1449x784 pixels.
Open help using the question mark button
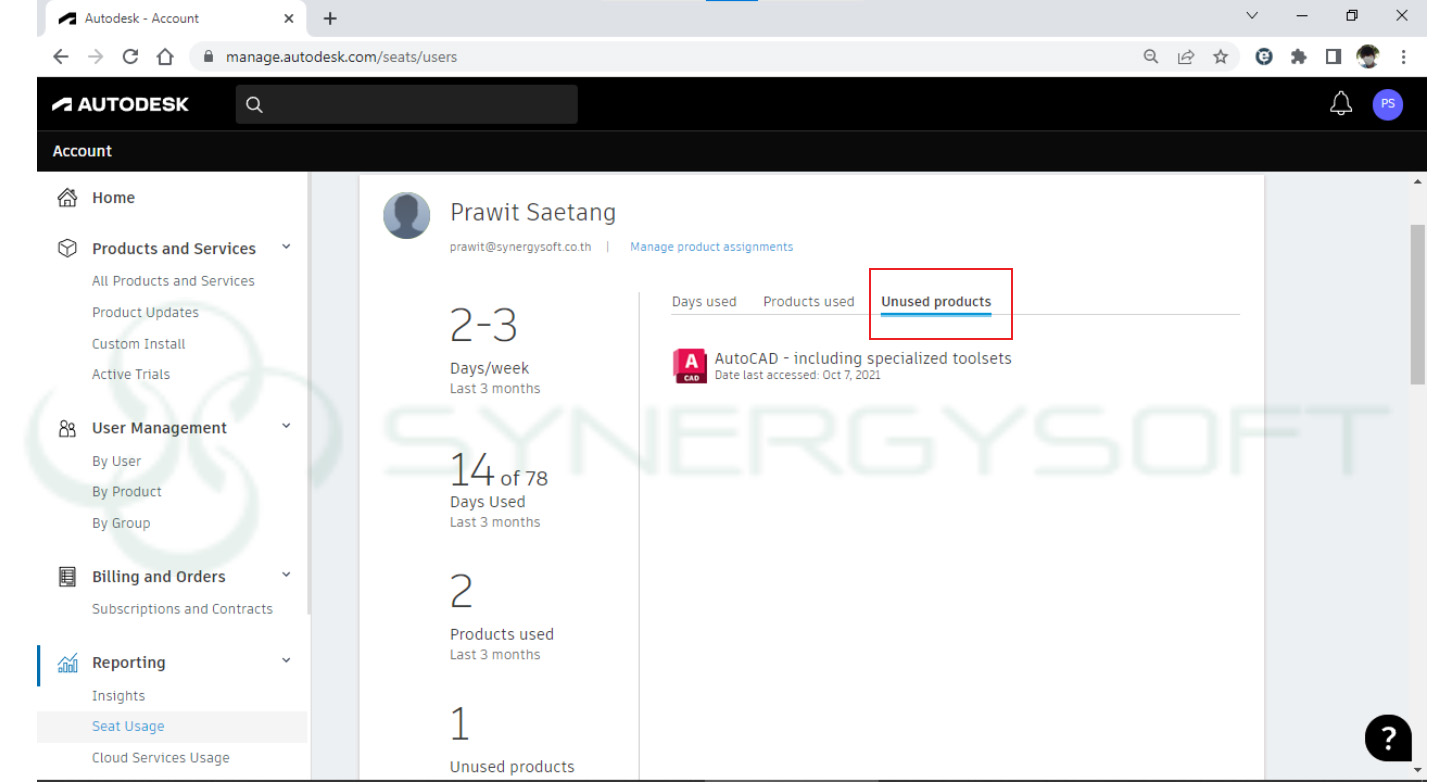coord(1388,738)
